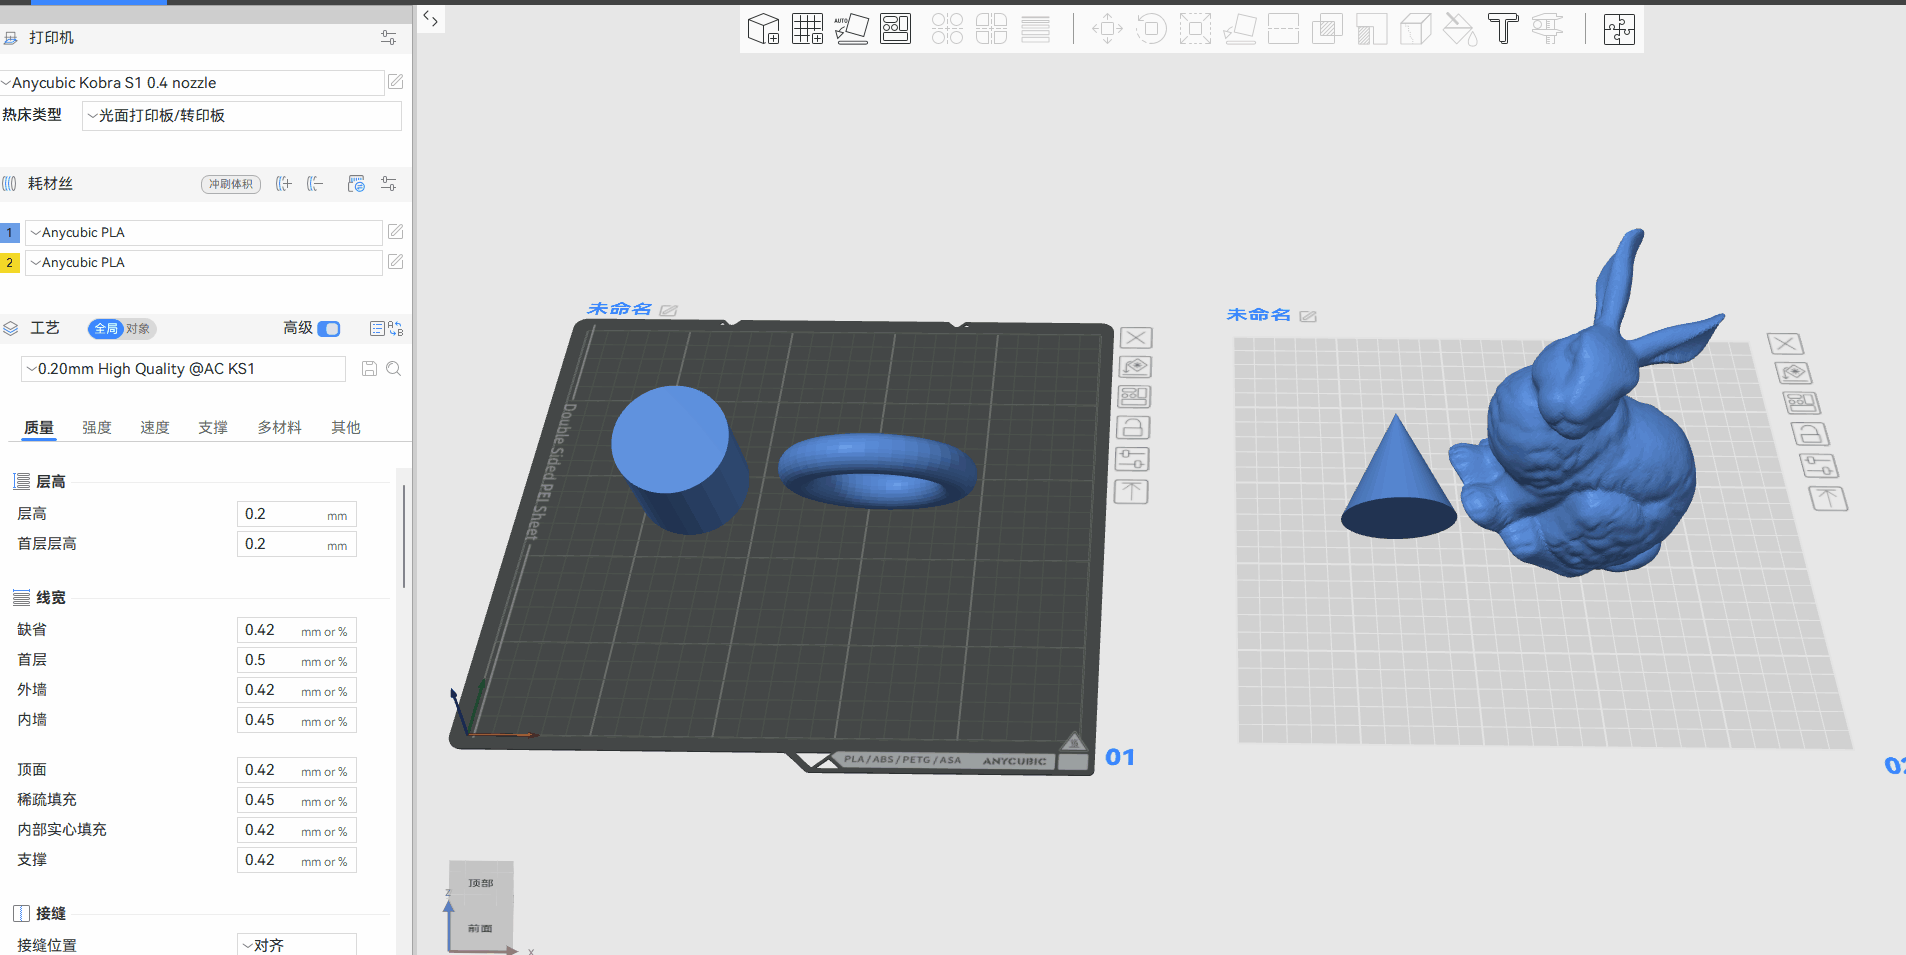
Task: Open the Seam painting tool
Action: pos(1415,29)
